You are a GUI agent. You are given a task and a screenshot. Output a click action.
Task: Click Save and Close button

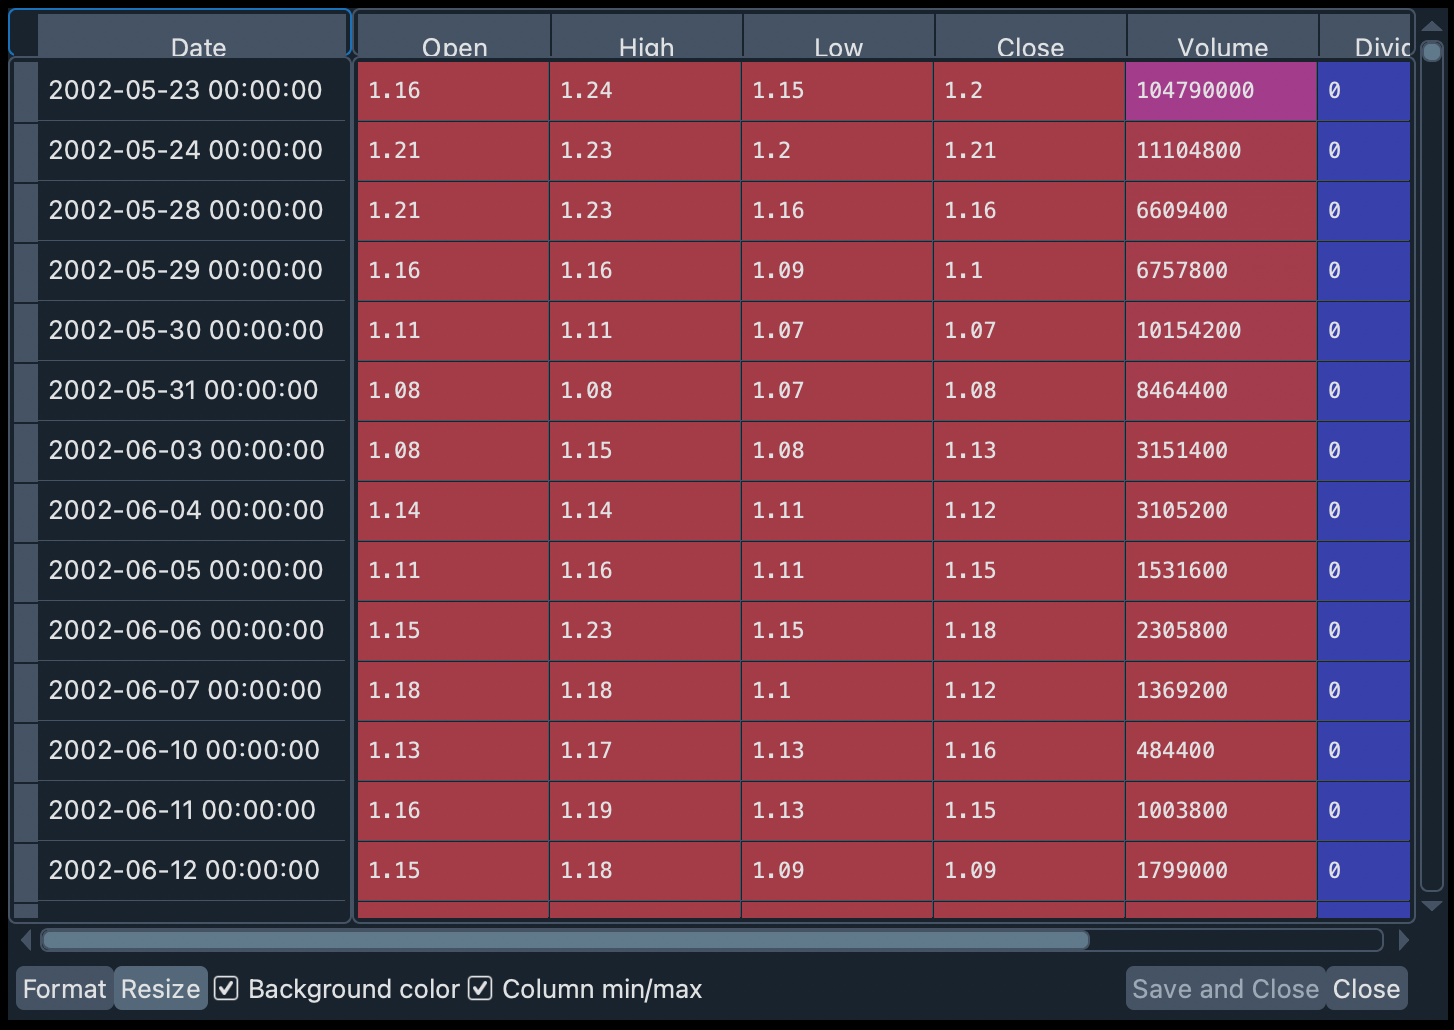coord(1225,988)
